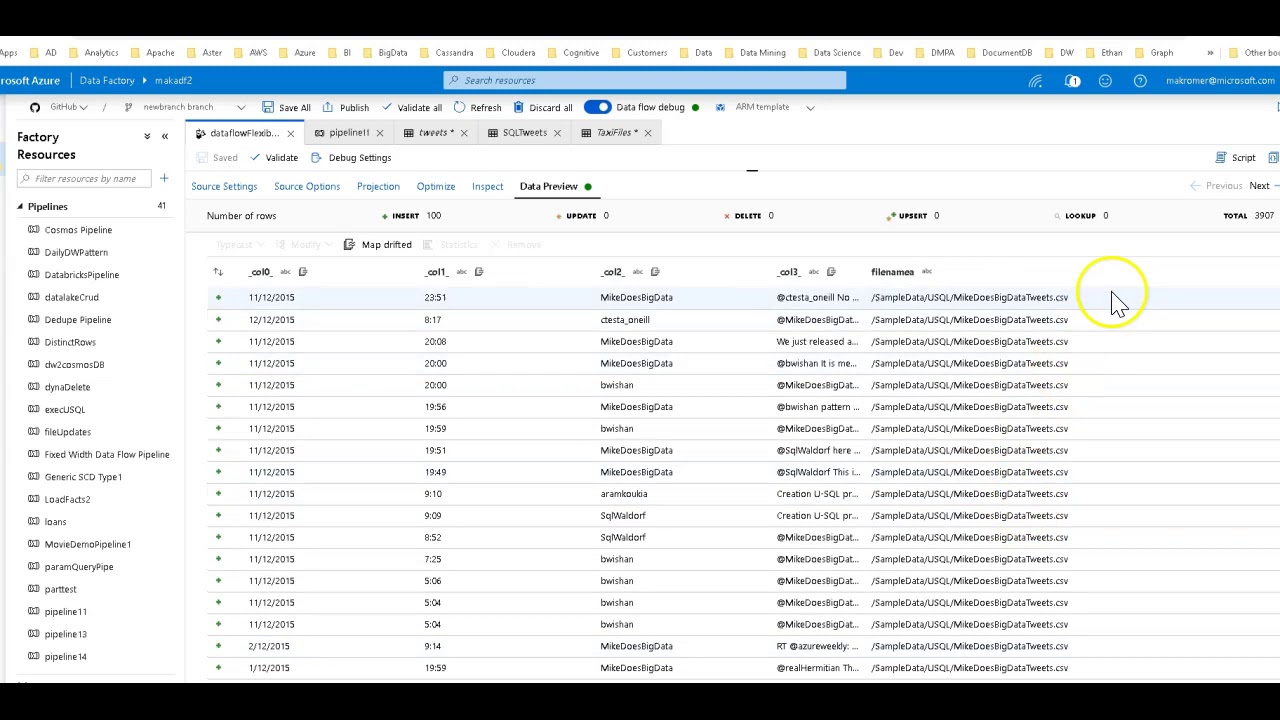Collapse the Pipelines tree section
The width and height of the screenshot is (1280, 720).
click(x=19, y=206)
